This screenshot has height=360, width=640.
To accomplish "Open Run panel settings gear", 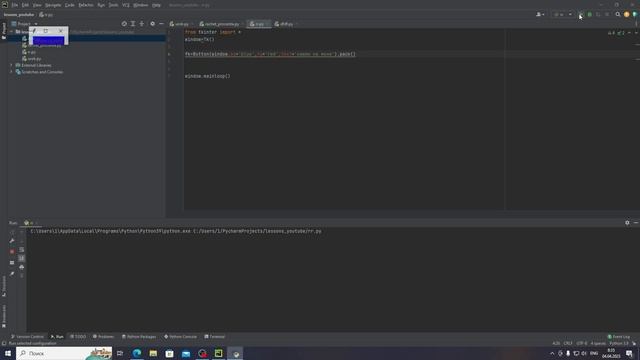I will (x=627, y=223).
